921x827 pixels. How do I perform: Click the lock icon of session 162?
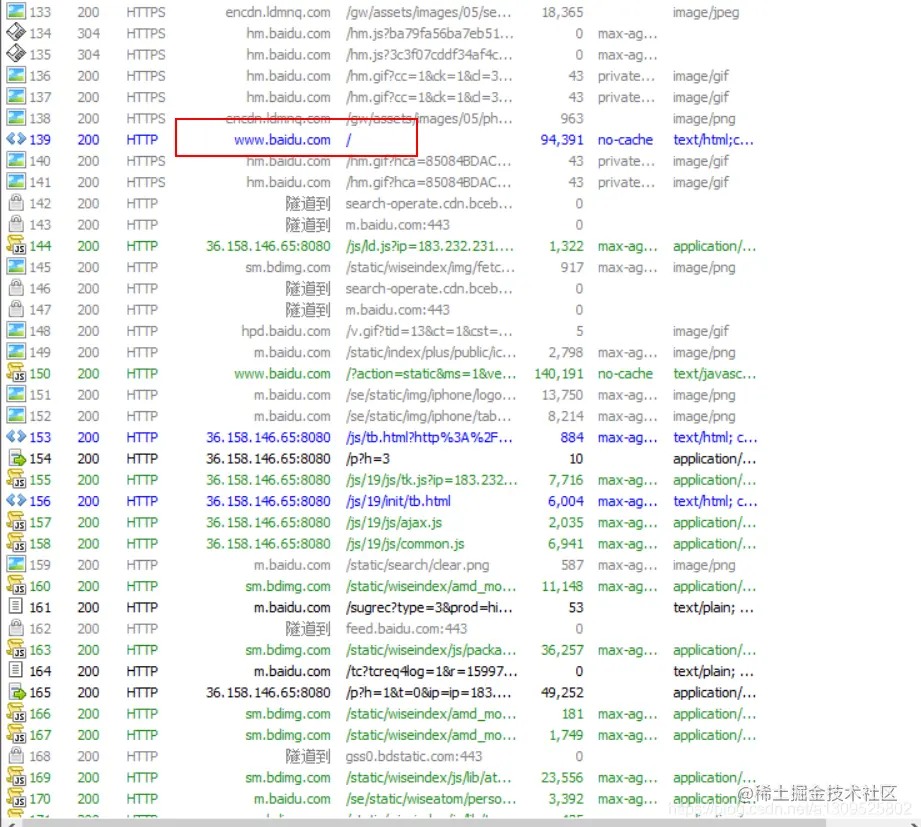point(16,628)
